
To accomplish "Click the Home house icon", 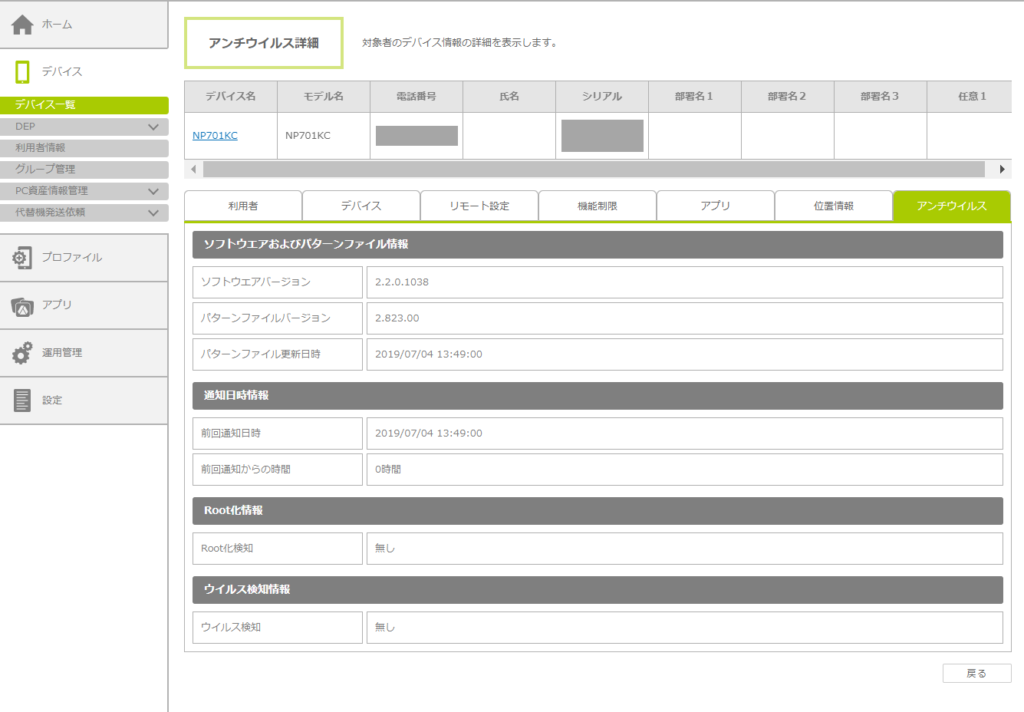I will pyautogui.click(x=23, y=24).
